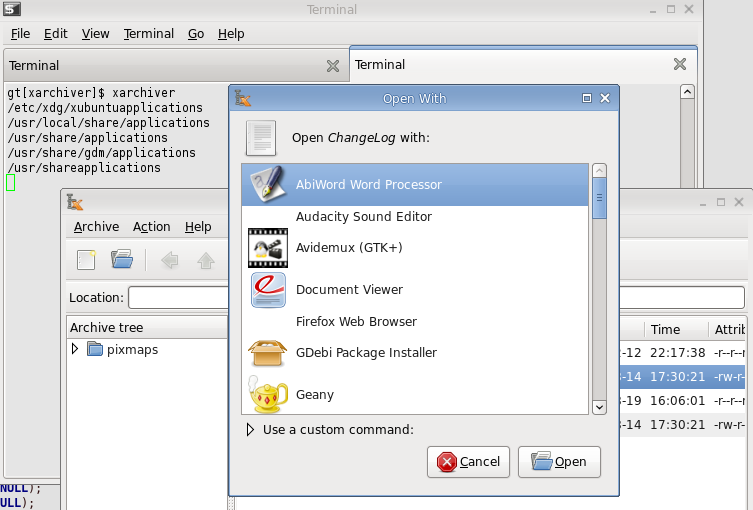Screen dimensions: 753x510
Task: Open the Archive menu in Xarchiver
Action: (96, 227)
